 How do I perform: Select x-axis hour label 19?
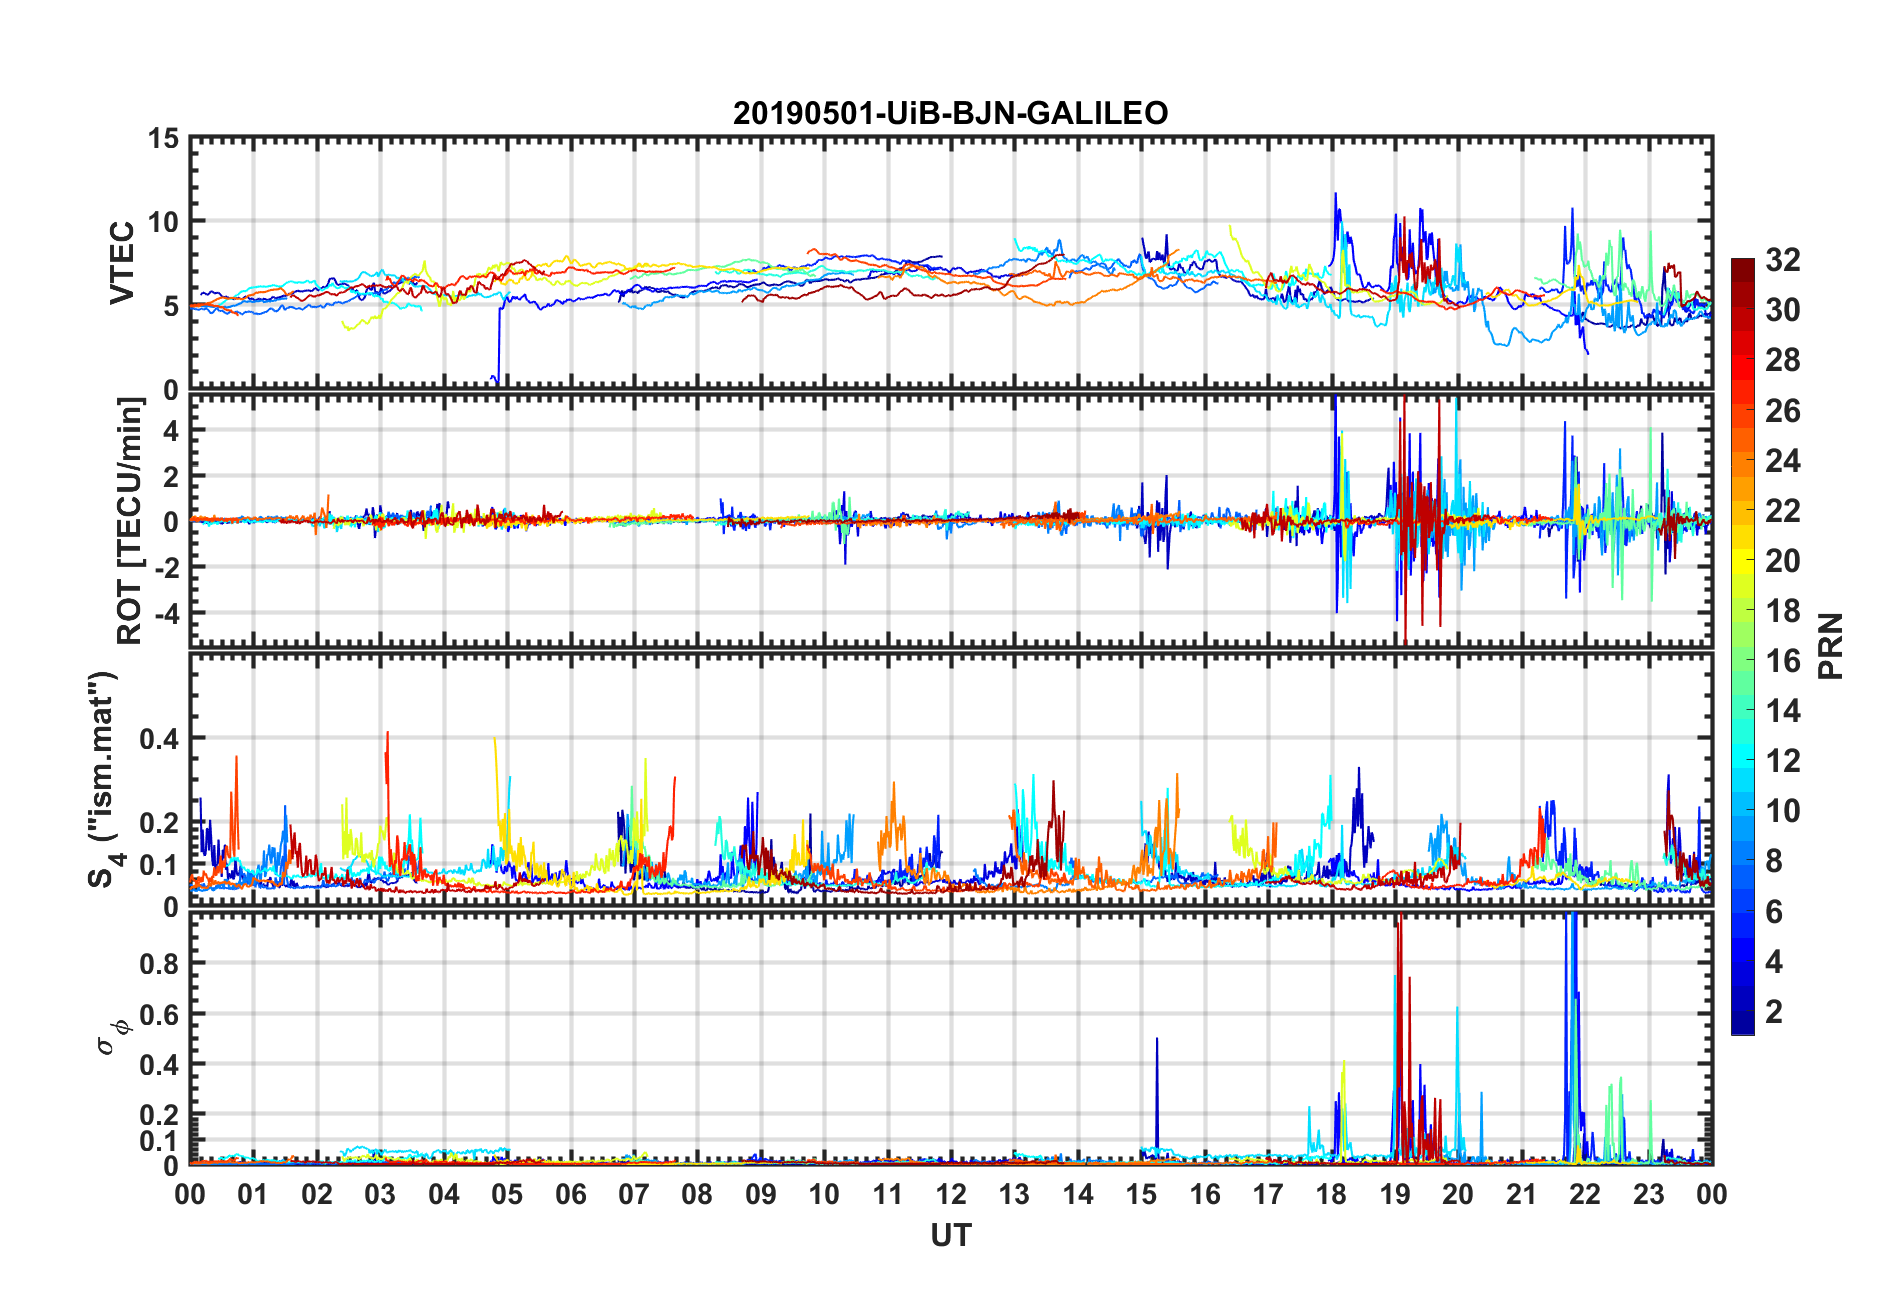click(1395, 1194)
